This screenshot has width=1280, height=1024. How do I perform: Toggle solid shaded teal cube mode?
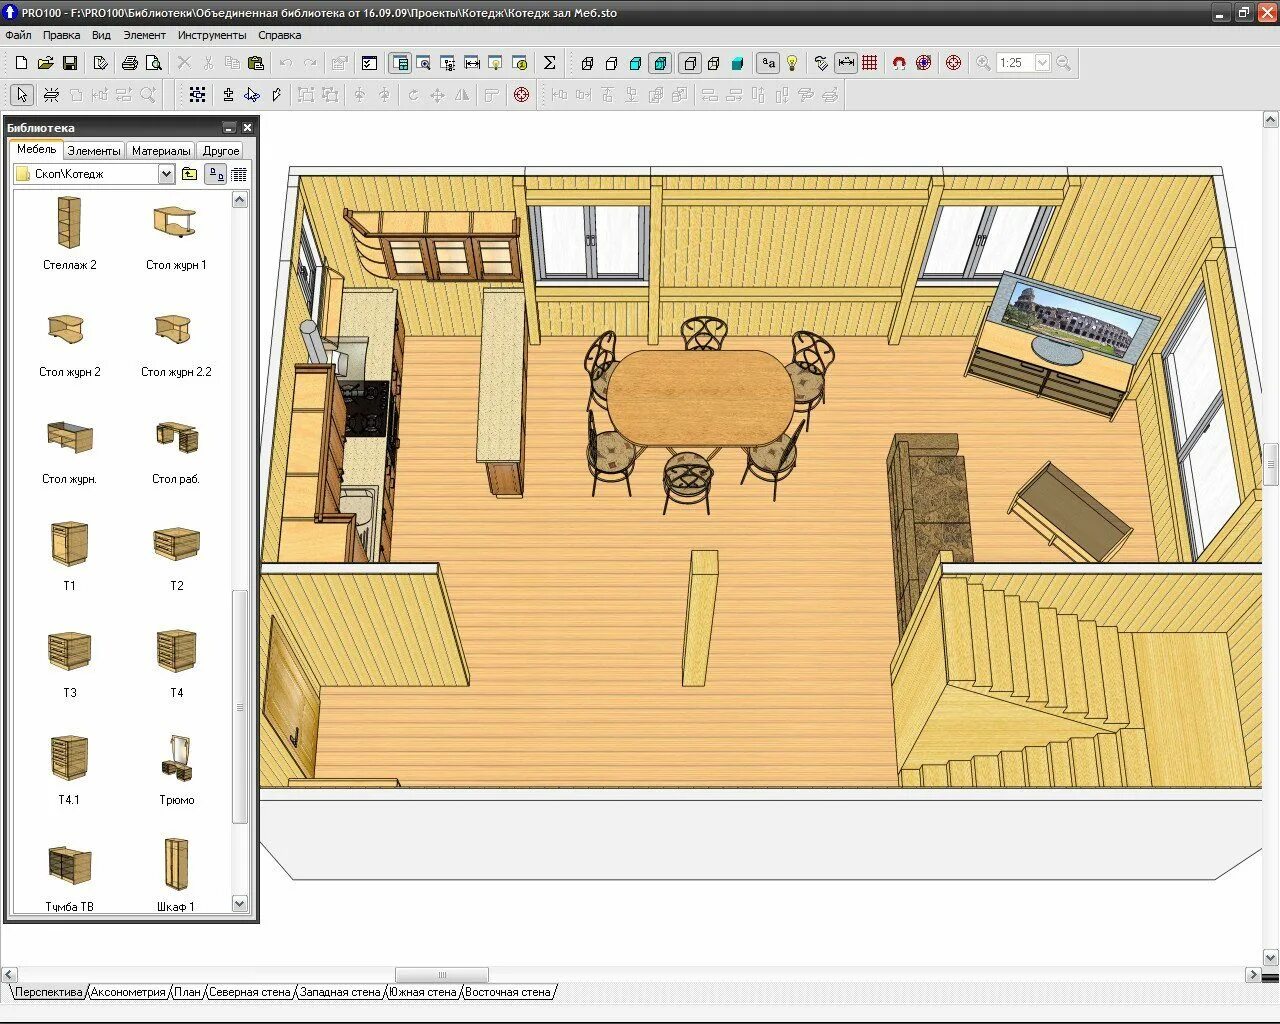point(738,63)
